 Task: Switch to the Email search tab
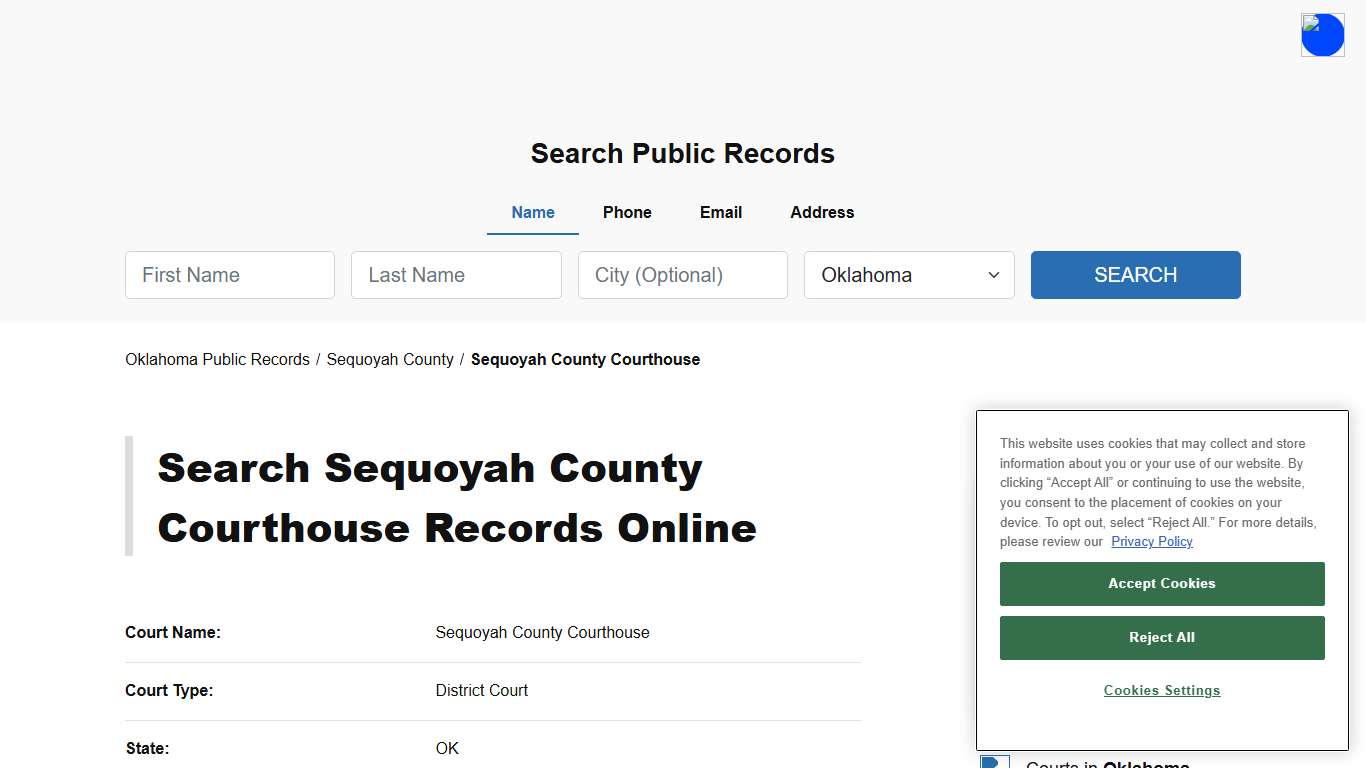click(x=720, y=212)
